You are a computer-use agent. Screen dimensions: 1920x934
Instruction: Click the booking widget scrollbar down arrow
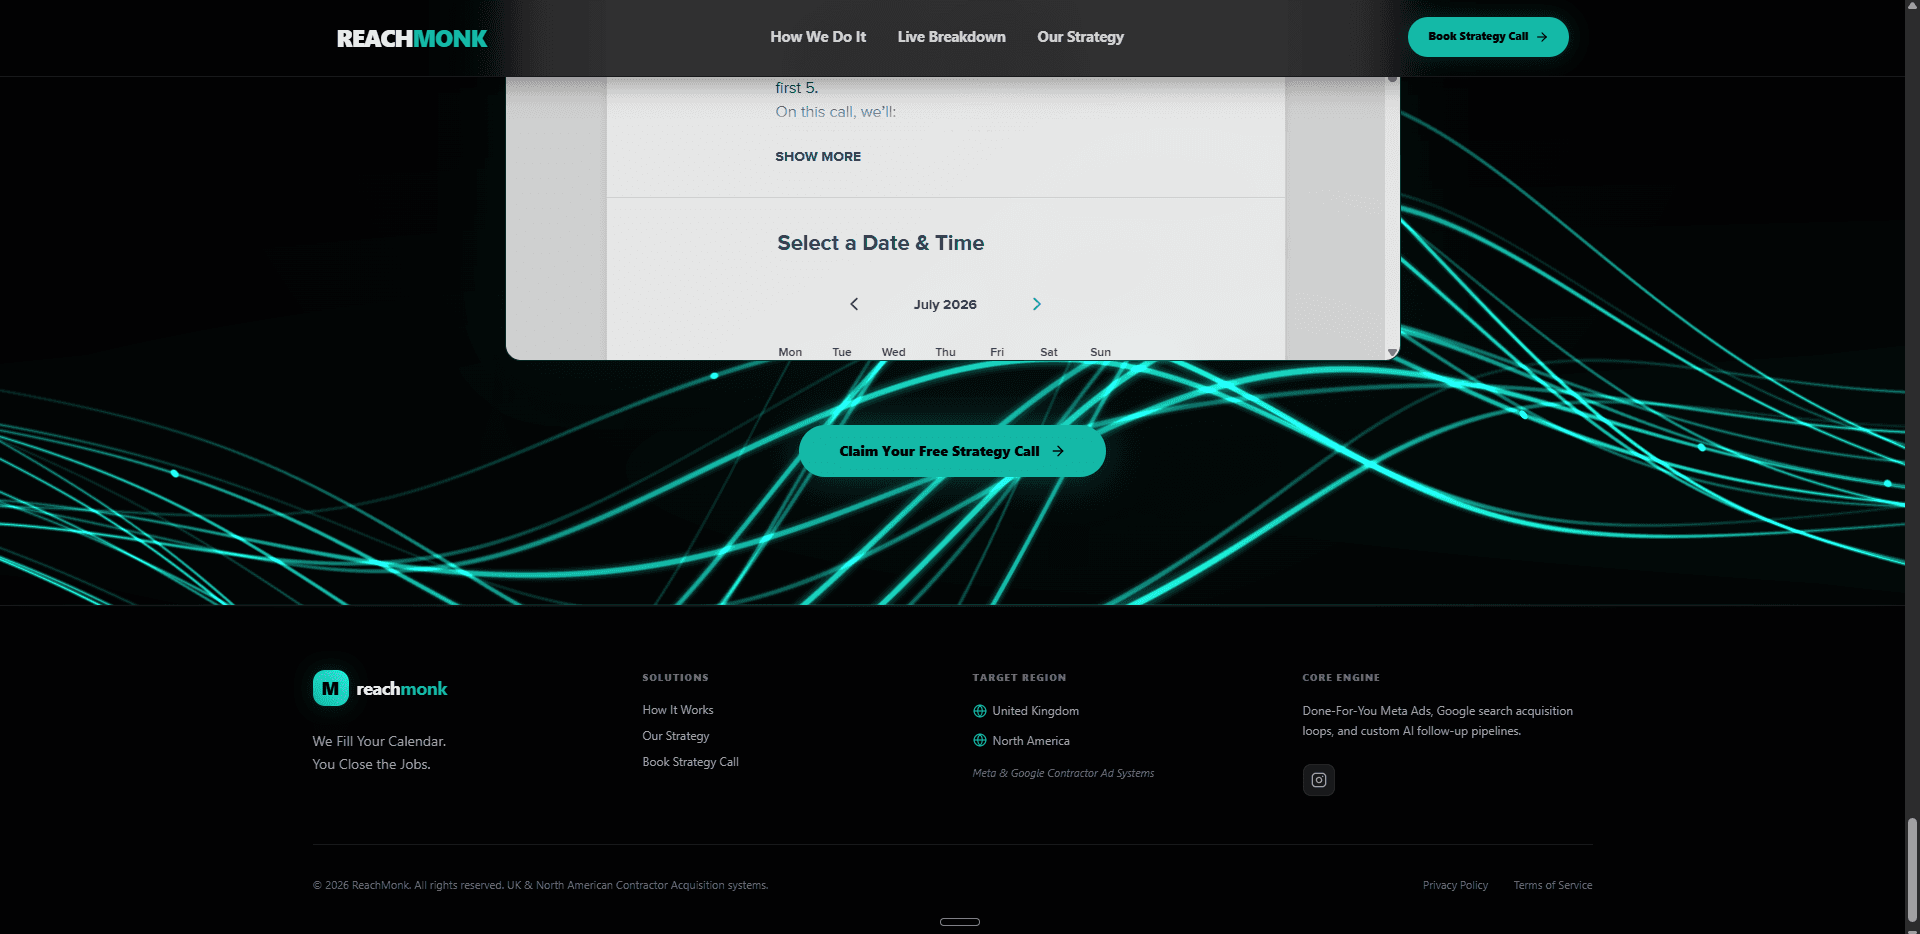point(1392,353)
